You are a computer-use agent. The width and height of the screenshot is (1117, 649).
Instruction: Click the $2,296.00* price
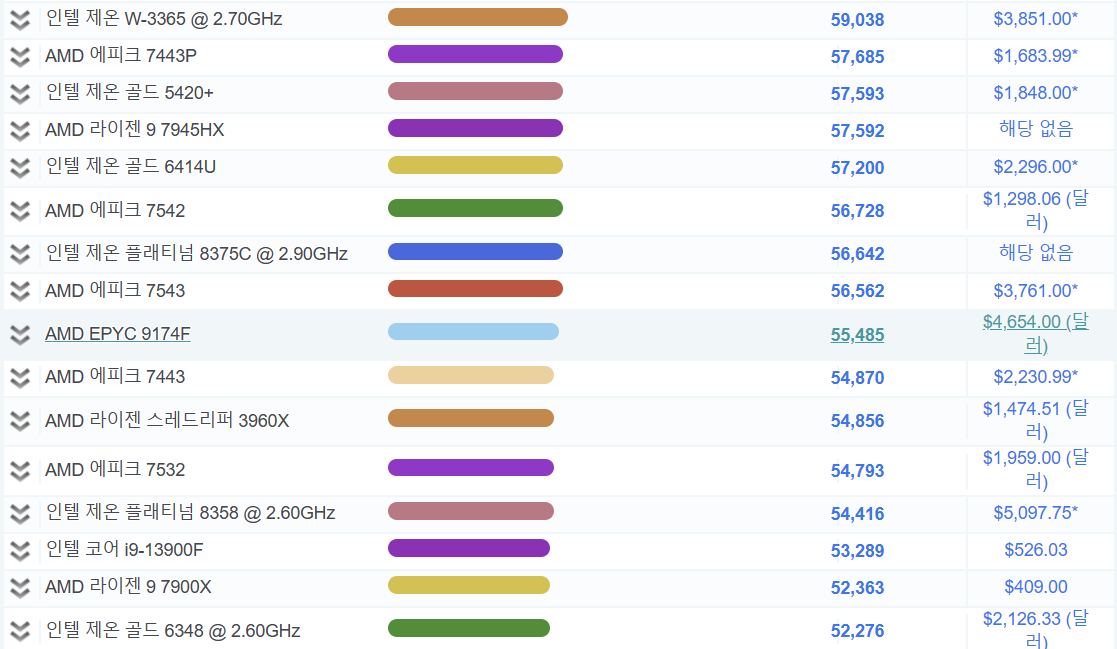pos(1036,167)
